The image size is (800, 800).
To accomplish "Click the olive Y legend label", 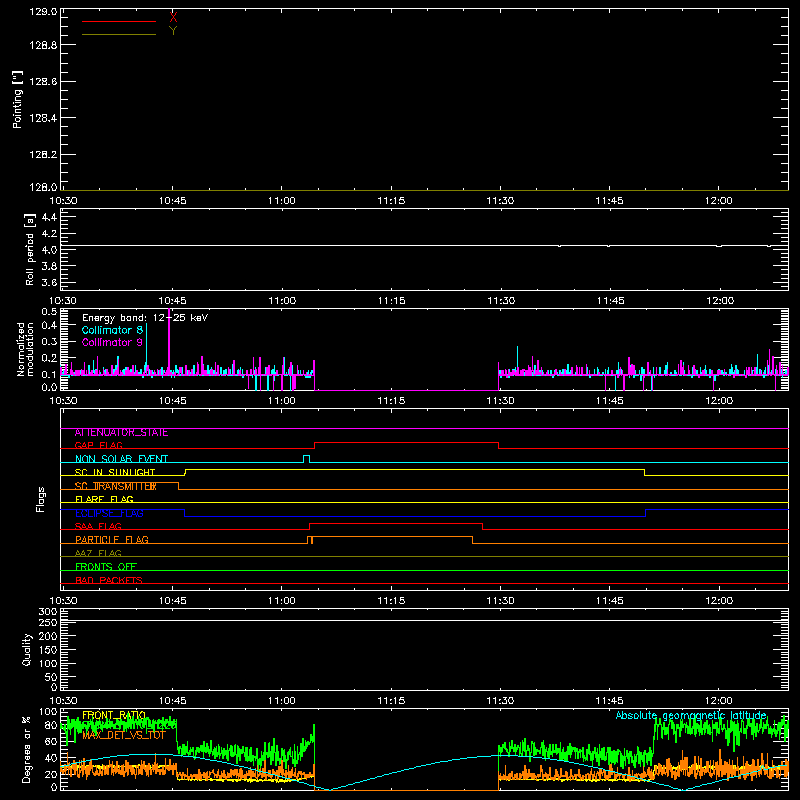I will (x=173, y=31).
